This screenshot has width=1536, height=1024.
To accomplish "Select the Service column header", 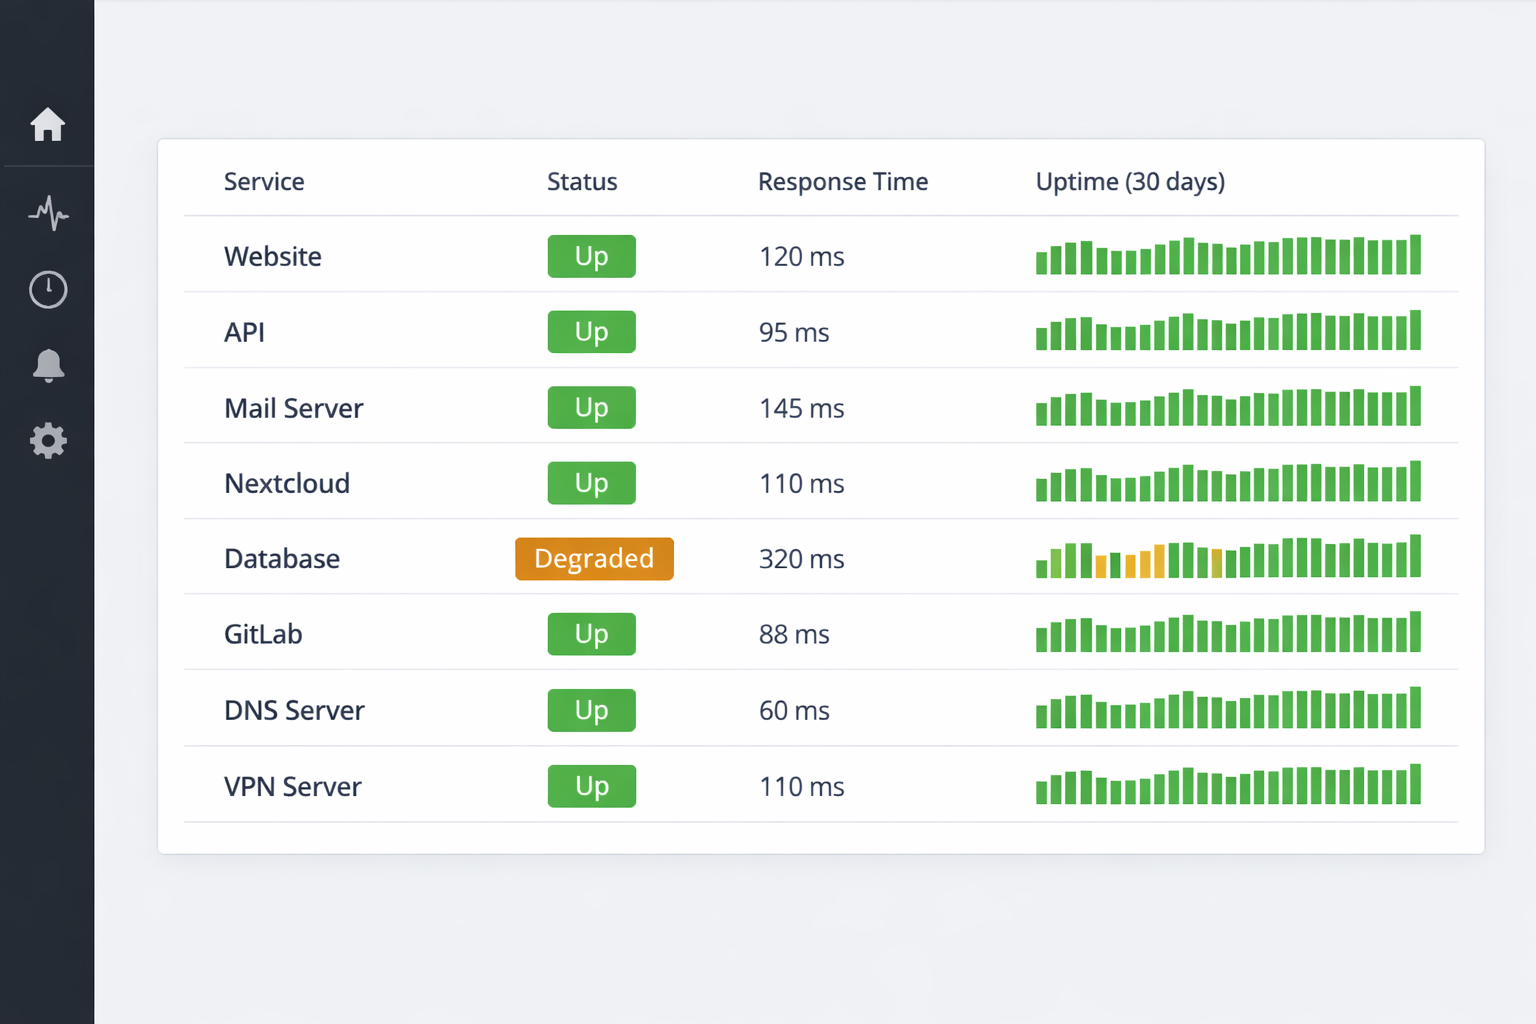I will point(264,182).
